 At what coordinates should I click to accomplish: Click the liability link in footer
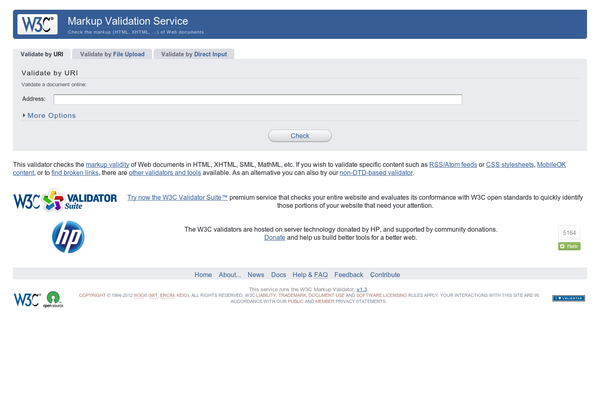coord(266,295)
